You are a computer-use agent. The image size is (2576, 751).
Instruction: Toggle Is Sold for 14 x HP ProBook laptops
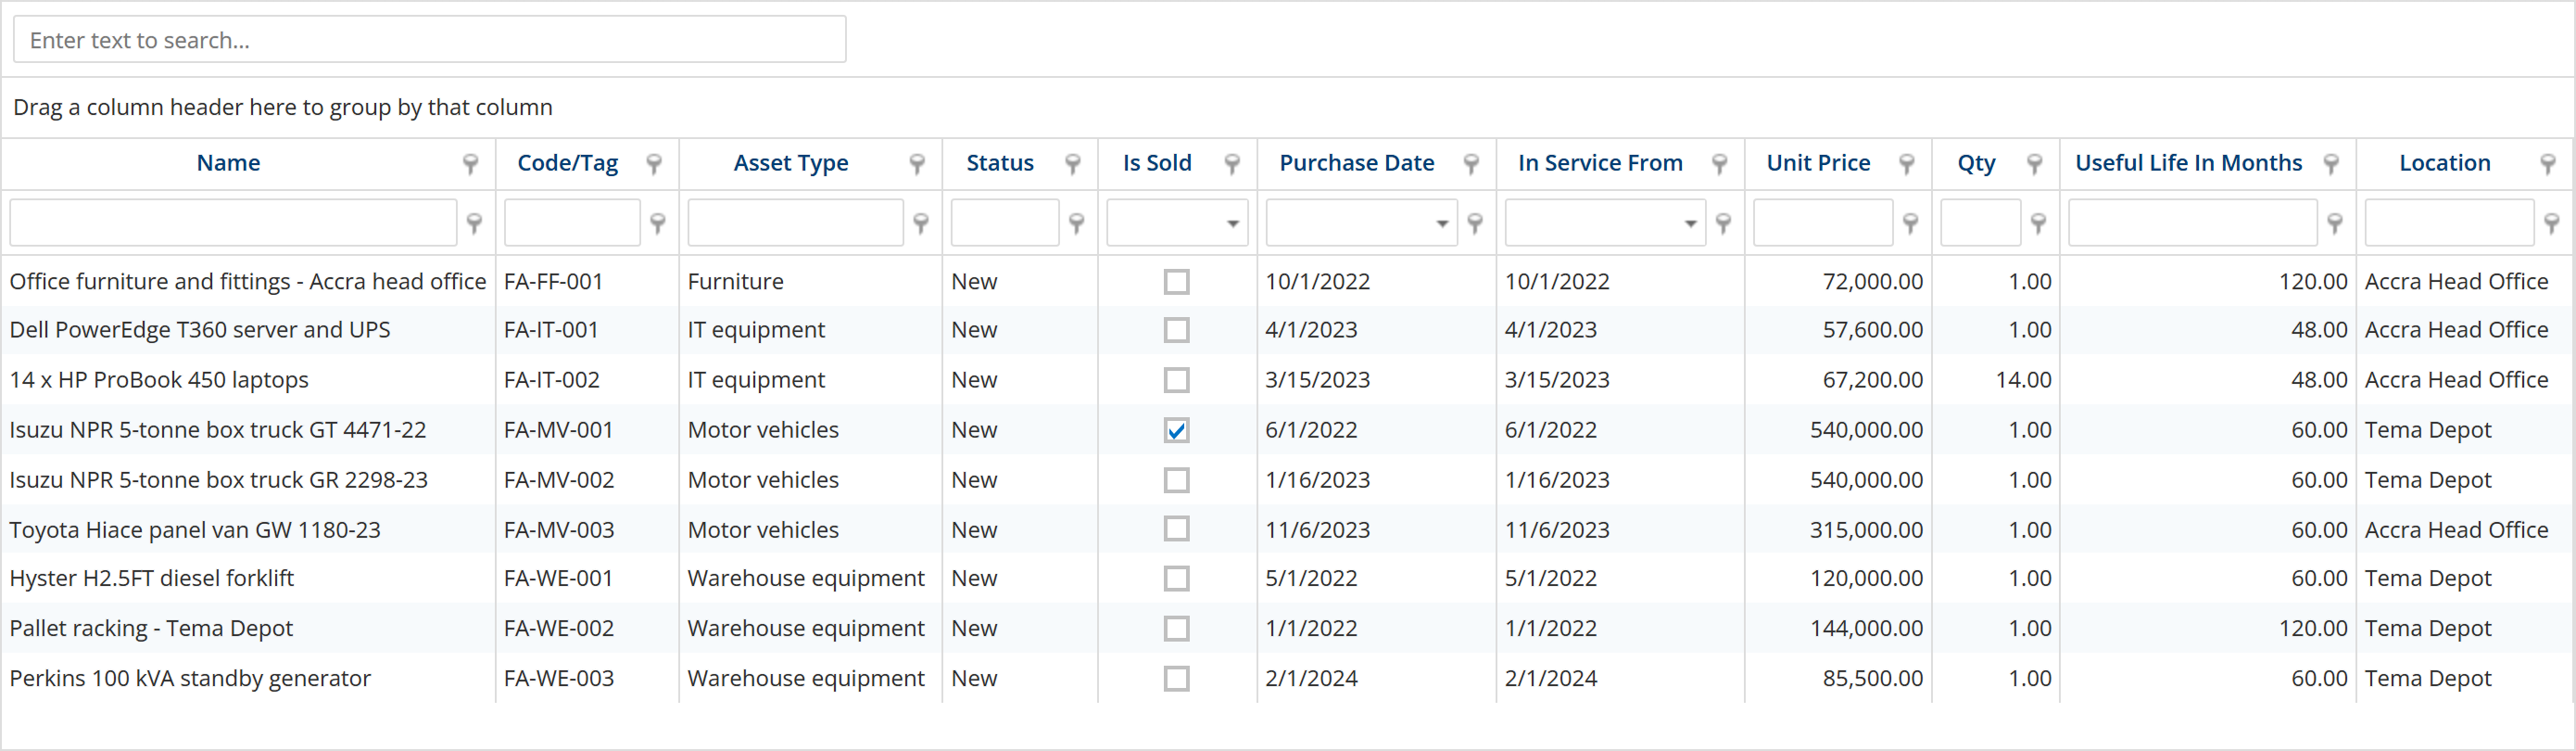coord(1177,380)
